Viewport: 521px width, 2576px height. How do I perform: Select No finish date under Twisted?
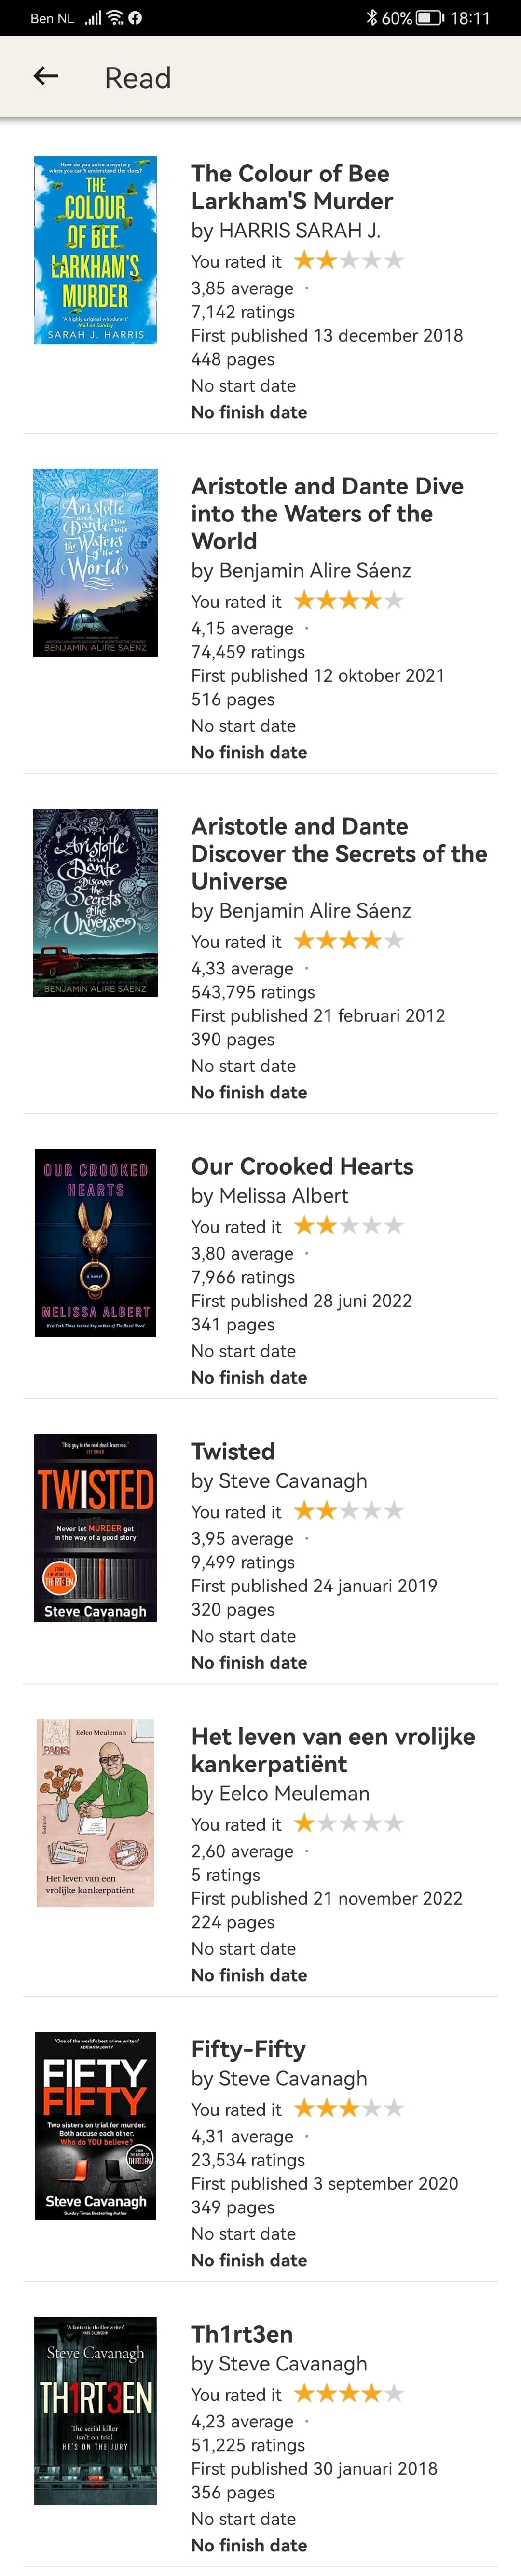[249, 1663]
